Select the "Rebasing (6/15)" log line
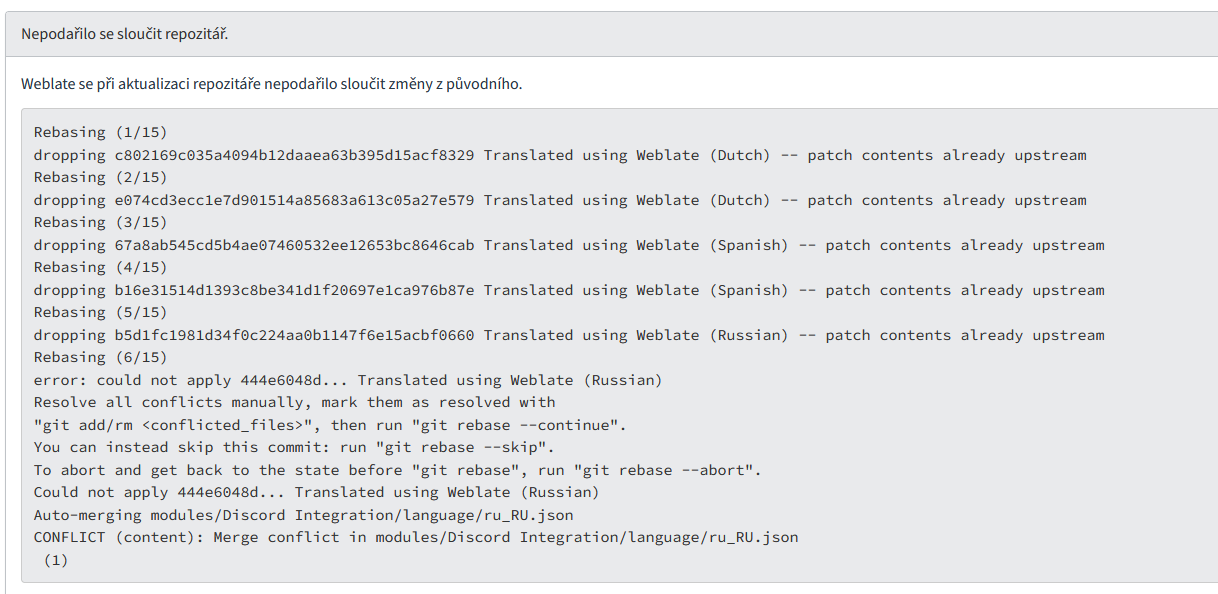Image resolution: width=1218 pixels, height=594 pixels. click(x=100, y=357)
